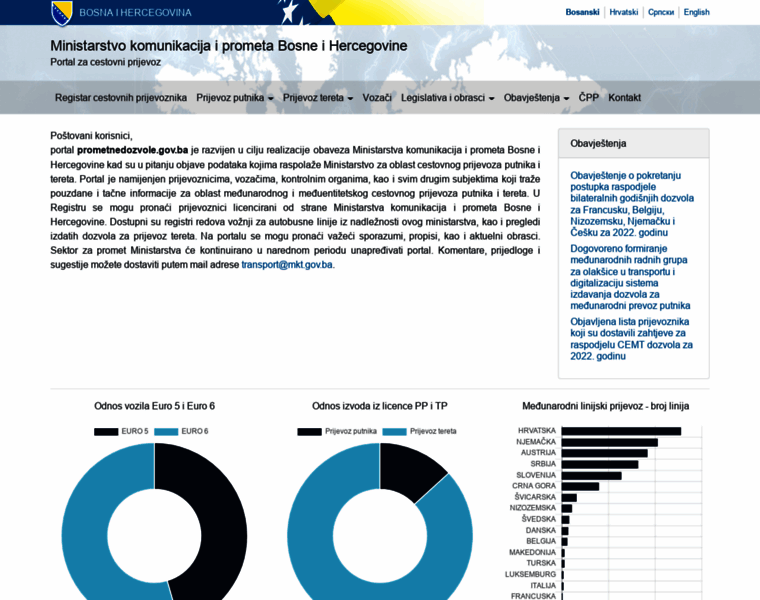
Task: Open notice about CEMT dozvola lista prijevoznika
Action: 632,339
